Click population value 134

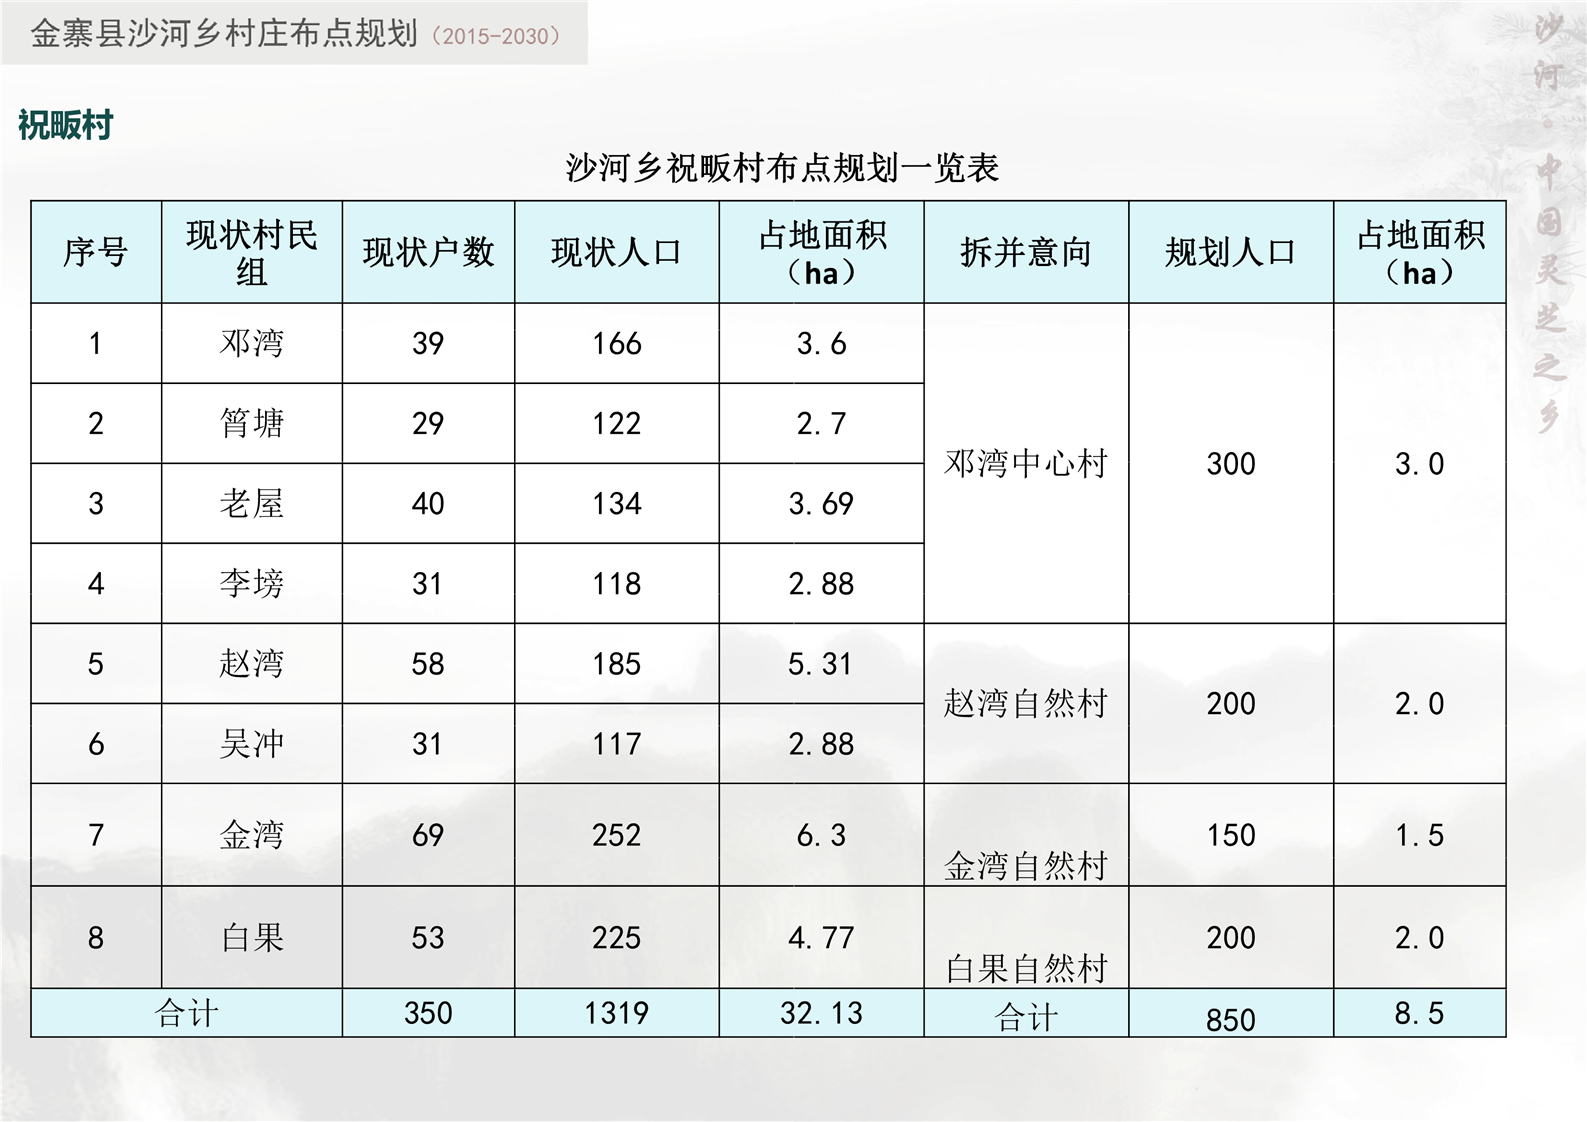coord(616,504)
